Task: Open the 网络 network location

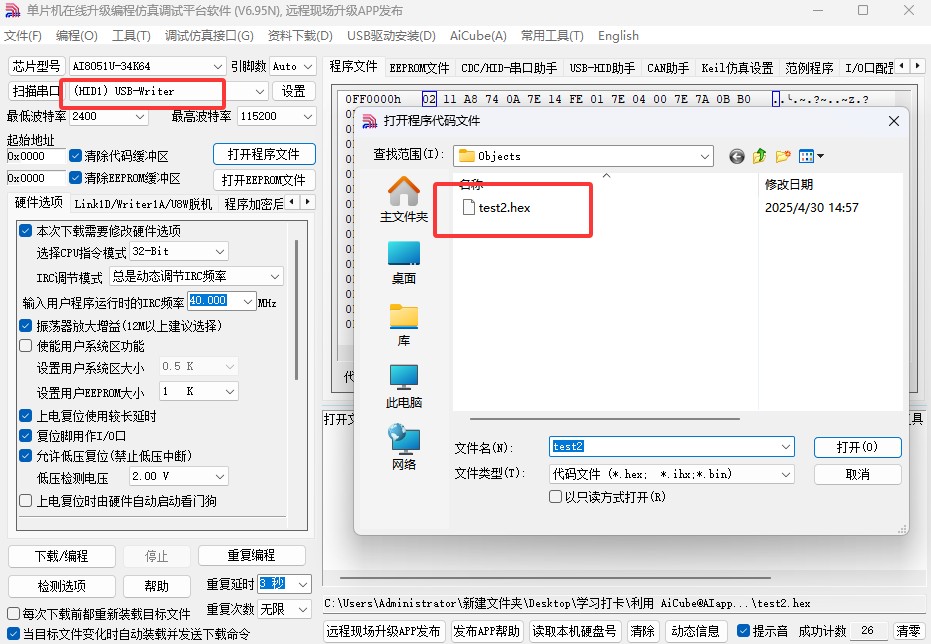Action: pos(404,448)
